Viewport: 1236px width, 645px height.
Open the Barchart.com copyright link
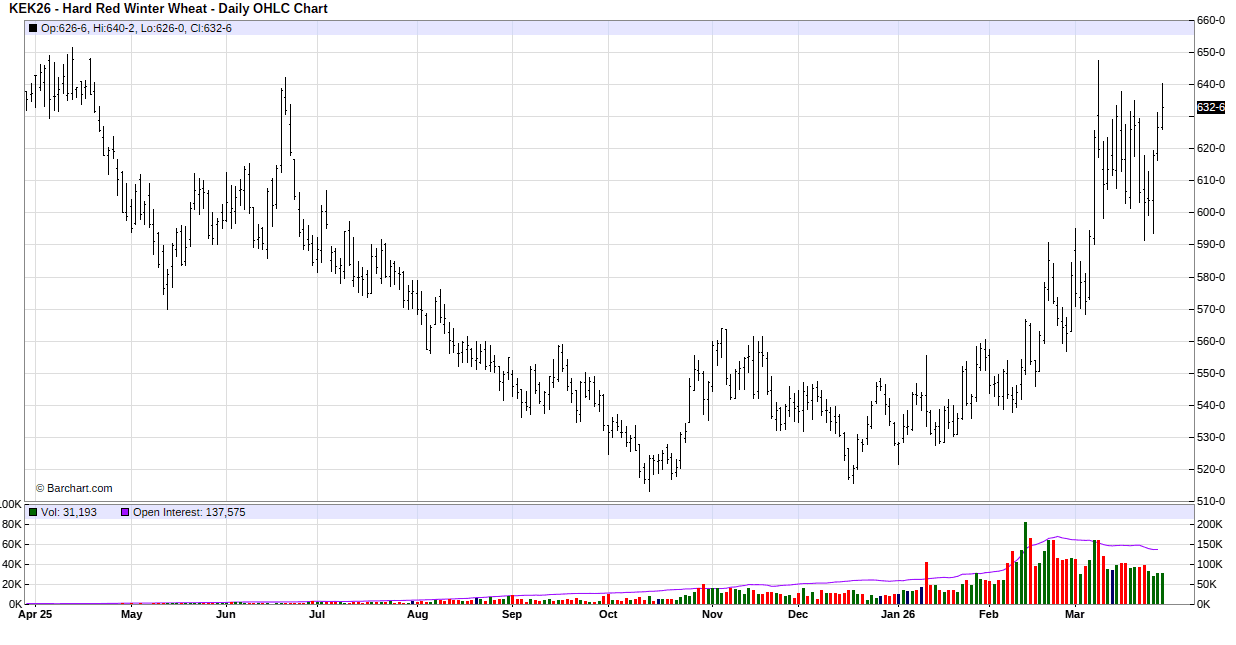click(74, 488)
